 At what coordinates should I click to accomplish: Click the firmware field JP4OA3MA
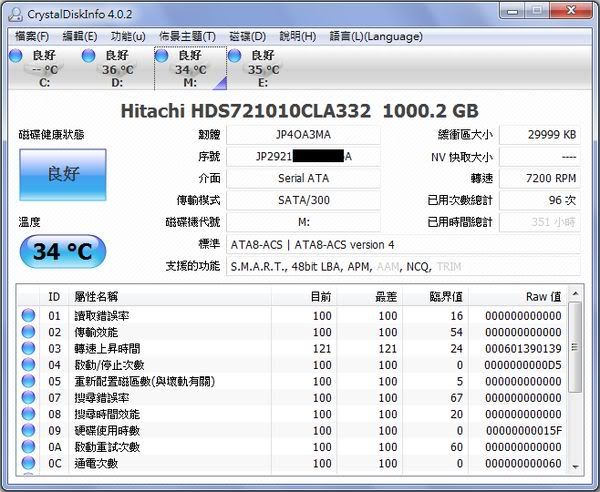pyautogui.click(x=303, y=135)
